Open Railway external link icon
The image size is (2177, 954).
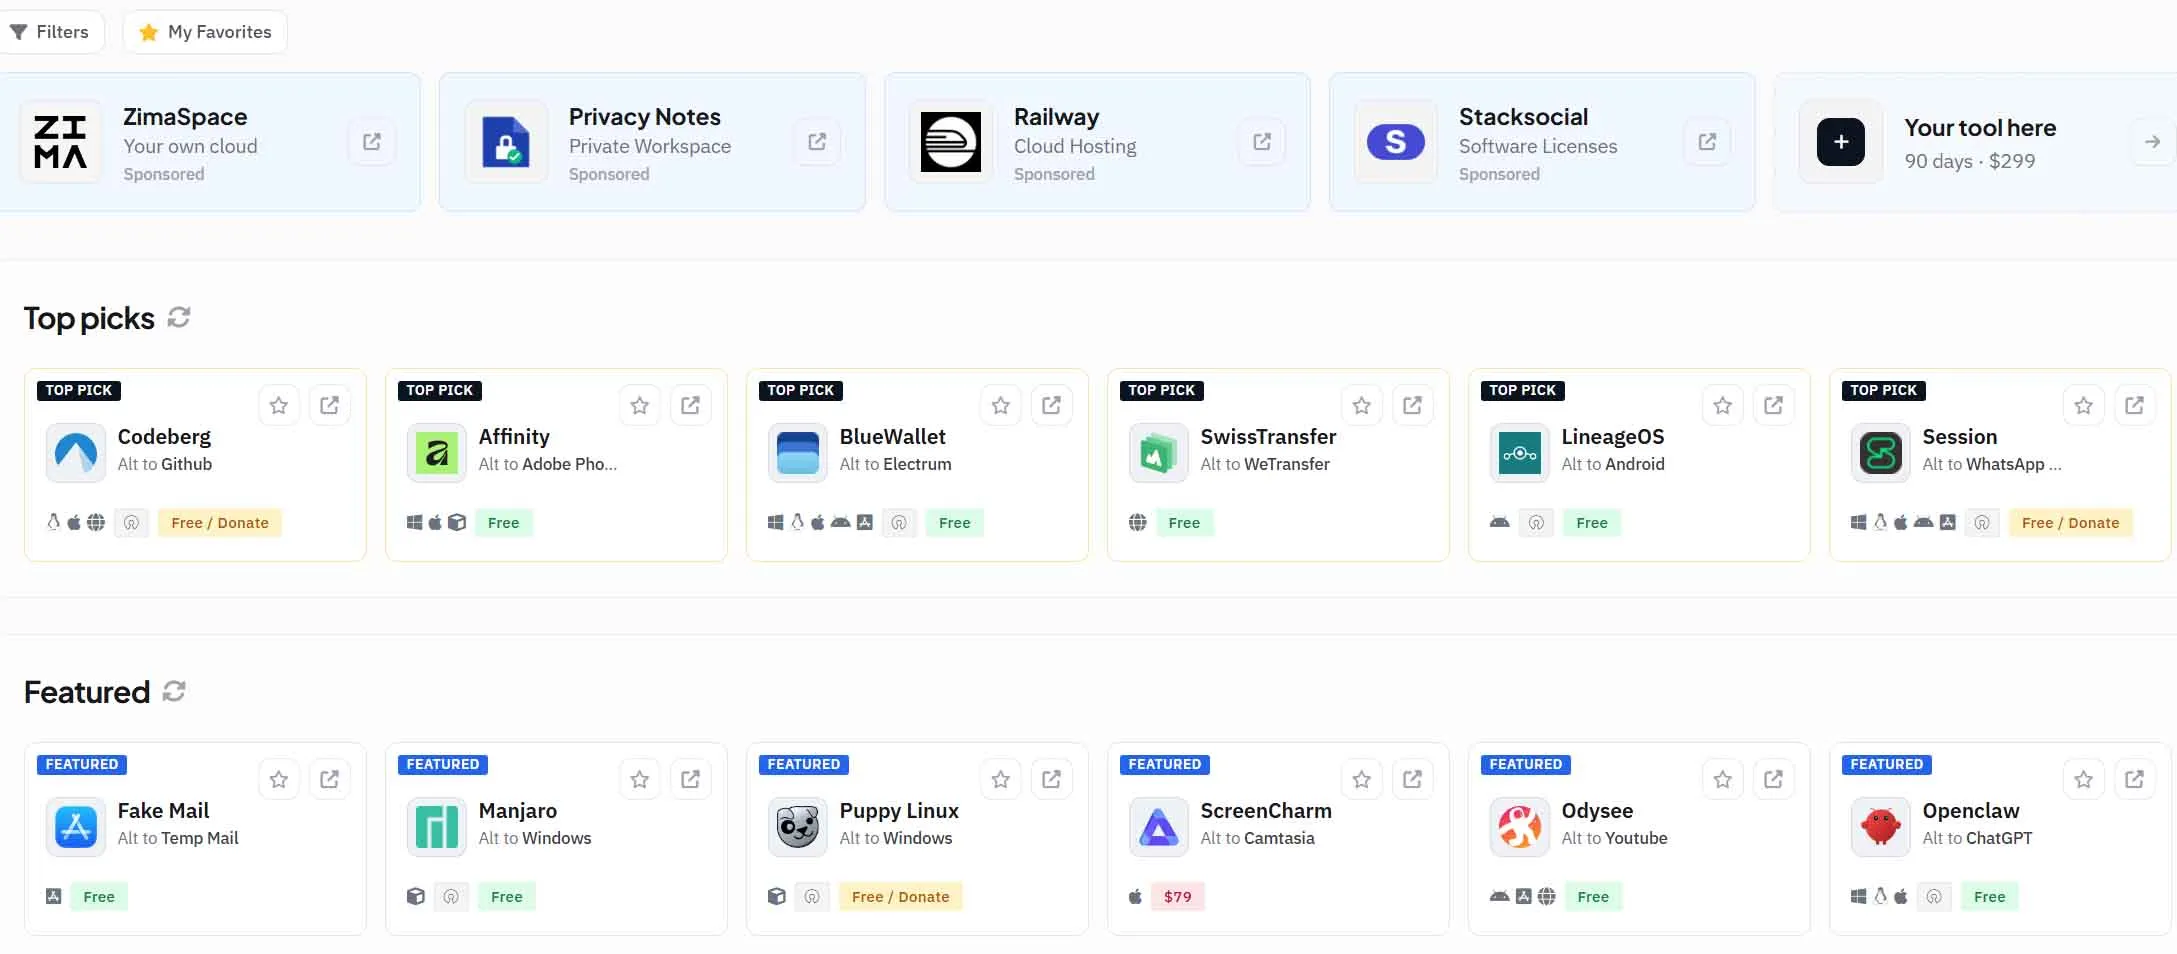pyautogui.click(x=1262, y=142)
